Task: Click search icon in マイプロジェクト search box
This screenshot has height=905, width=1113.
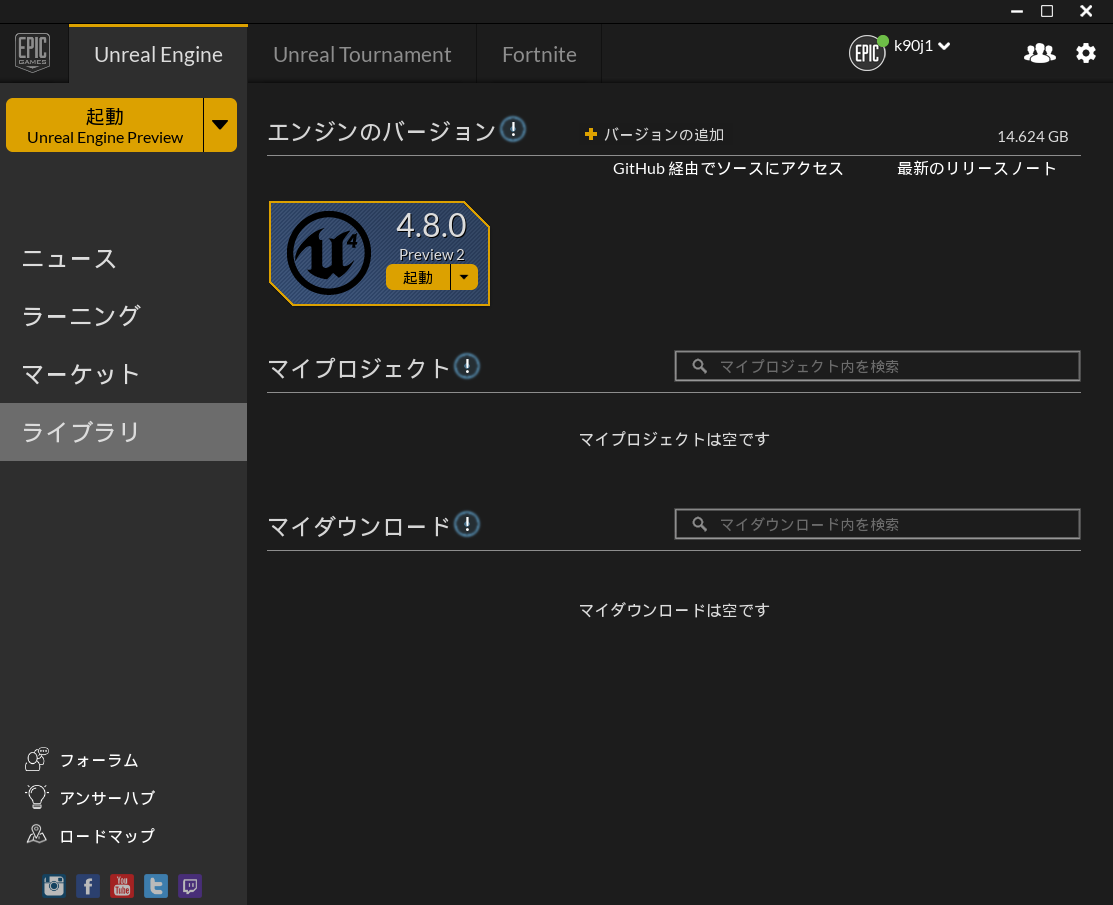Action: point(700,366)
